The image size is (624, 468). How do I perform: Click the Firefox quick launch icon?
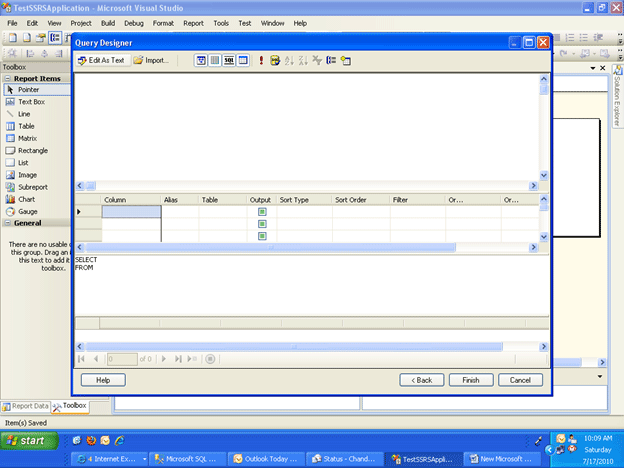pos(91,440)
